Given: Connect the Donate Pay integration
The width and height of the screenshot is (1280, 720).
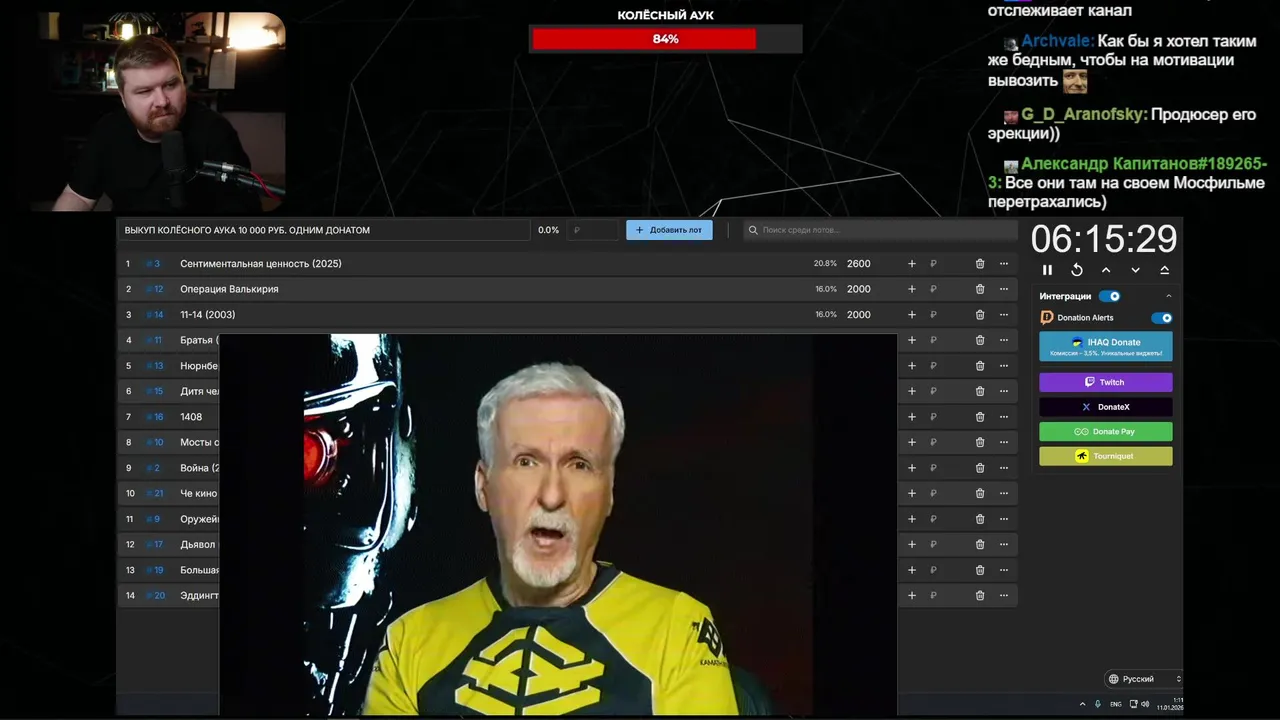Looking at the screenshot, I should 1106,432.
